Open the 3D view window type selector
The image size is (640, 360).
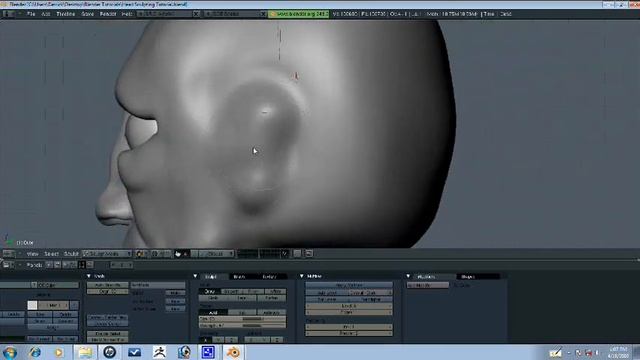point(9,254)
